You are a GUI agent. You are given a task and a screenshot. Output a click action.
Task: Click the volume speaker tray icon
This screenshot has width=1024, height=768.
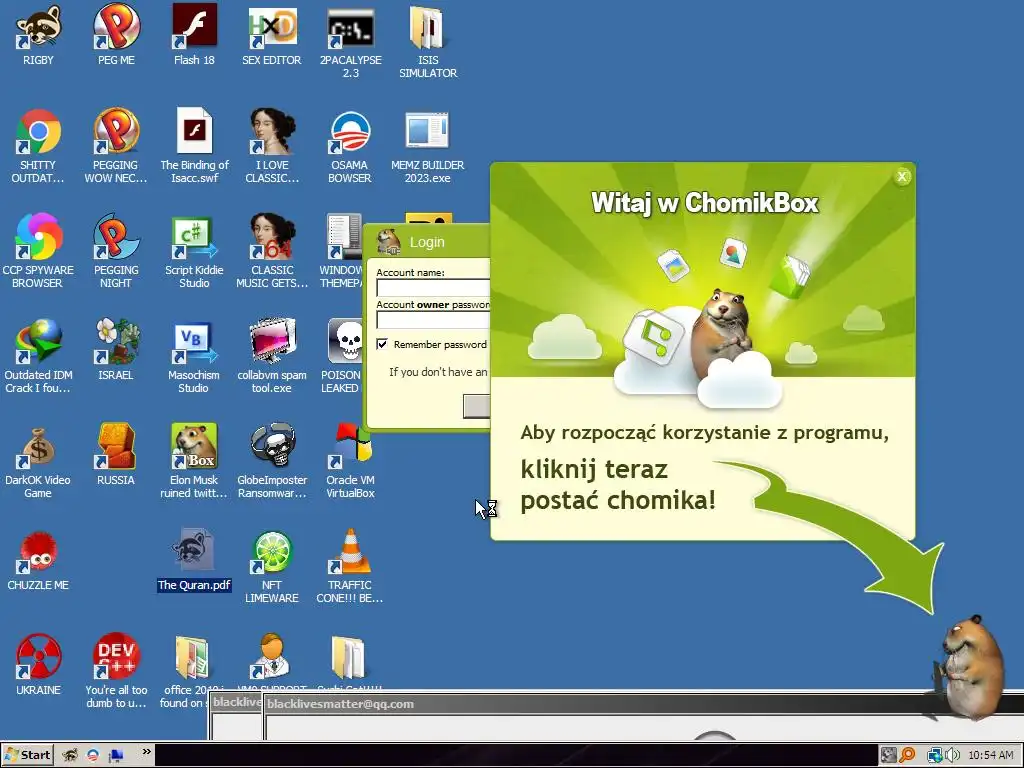(x=952, y=755)
